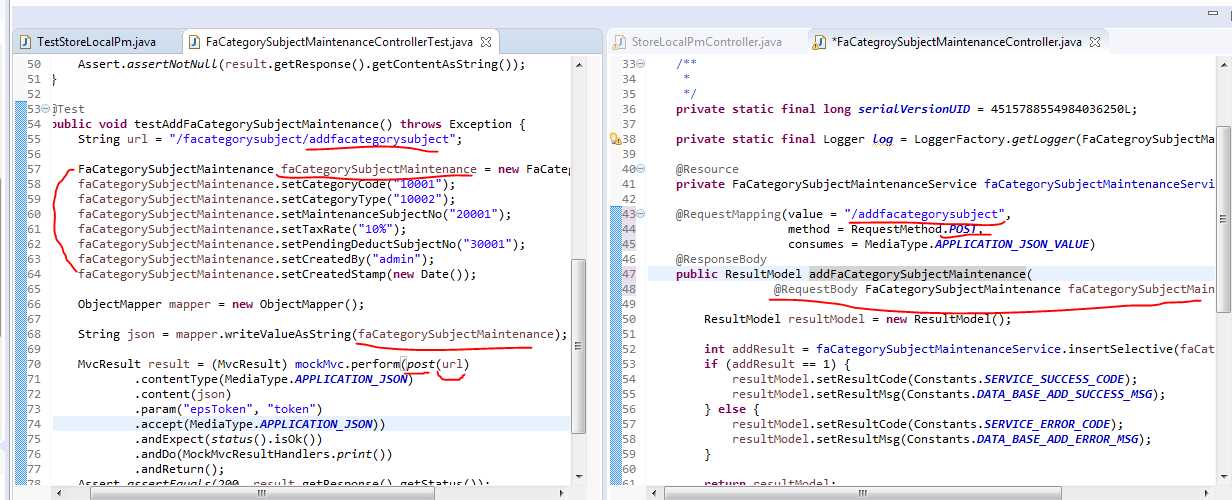Click the @Resource annotation
This screenshot has height=500, width=1232.
[x=707, y=169]
